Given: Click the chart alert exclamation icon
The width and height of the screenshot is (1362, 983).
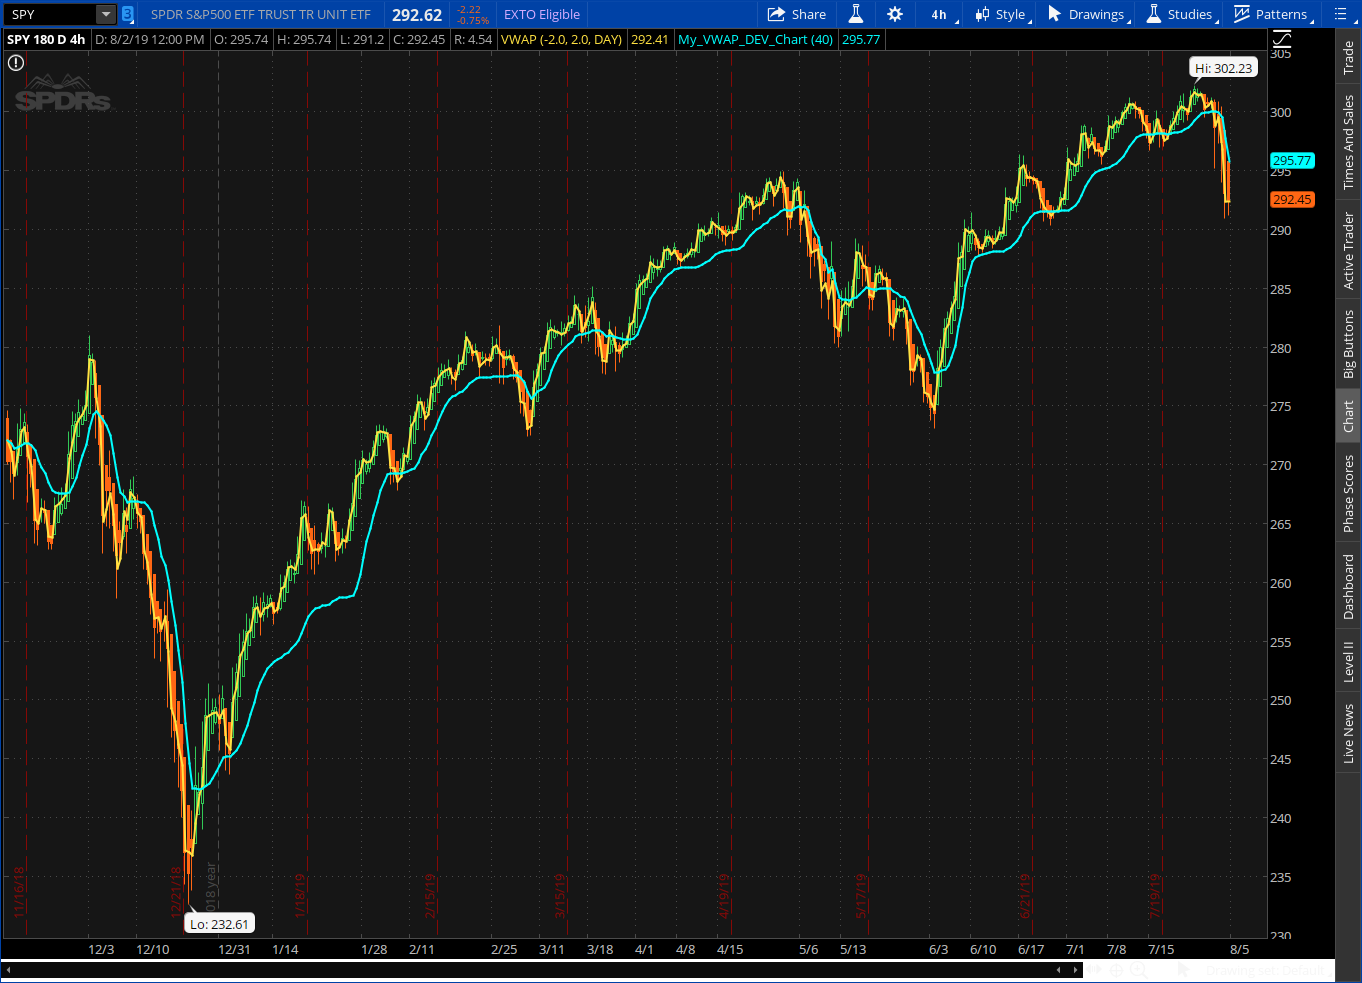Looking at the screenshot, I should coord(16,63).
